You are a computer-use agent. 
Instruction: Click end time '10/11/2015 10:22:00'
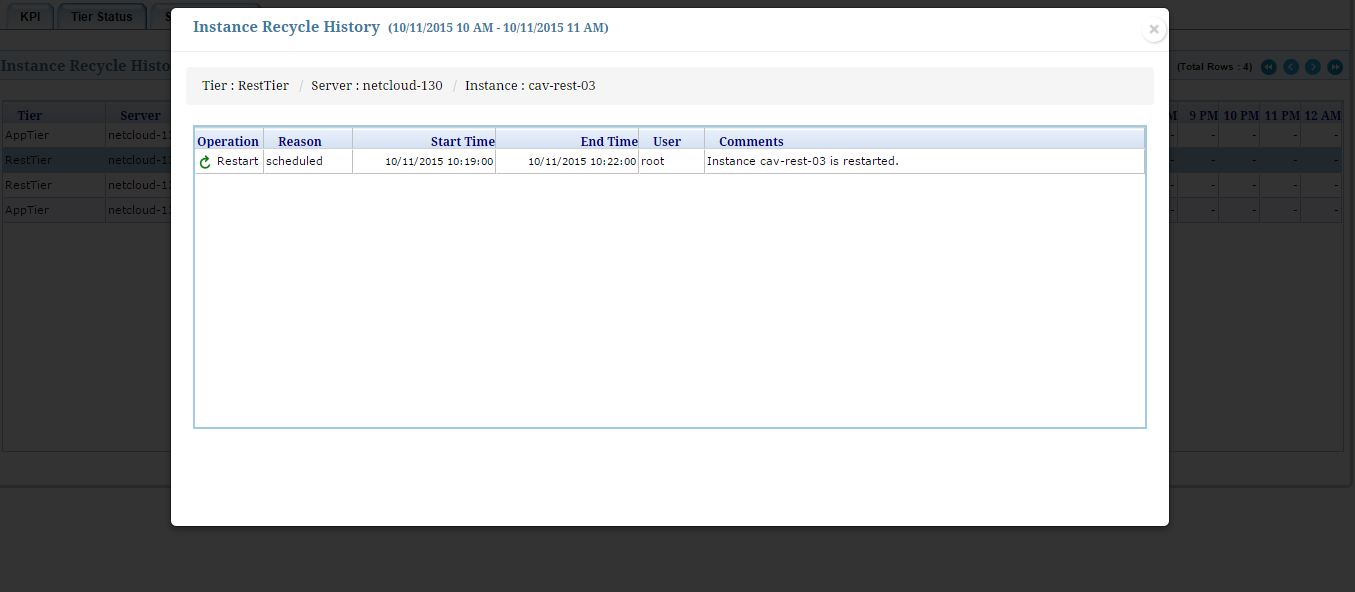click(x=582, y=162)
